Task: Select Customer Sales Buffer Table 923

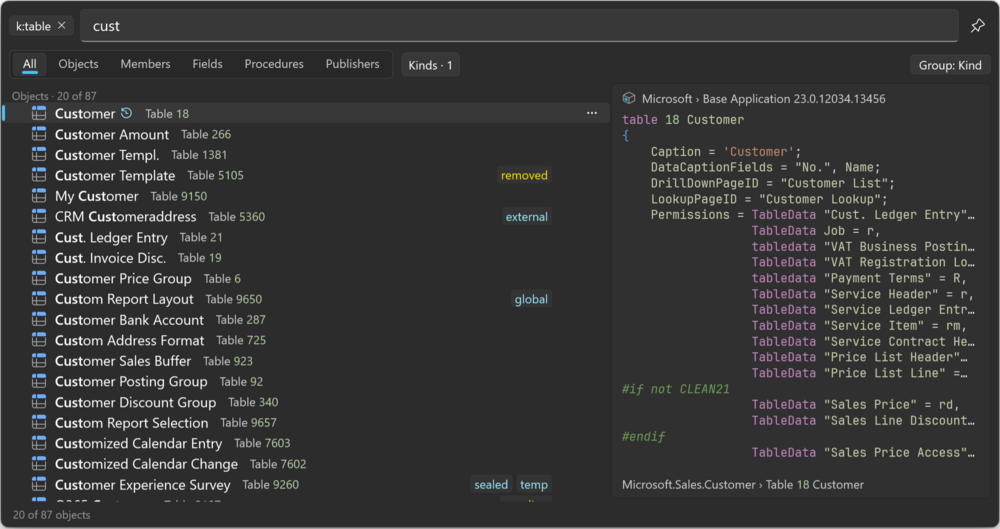Action: point(306,361)
